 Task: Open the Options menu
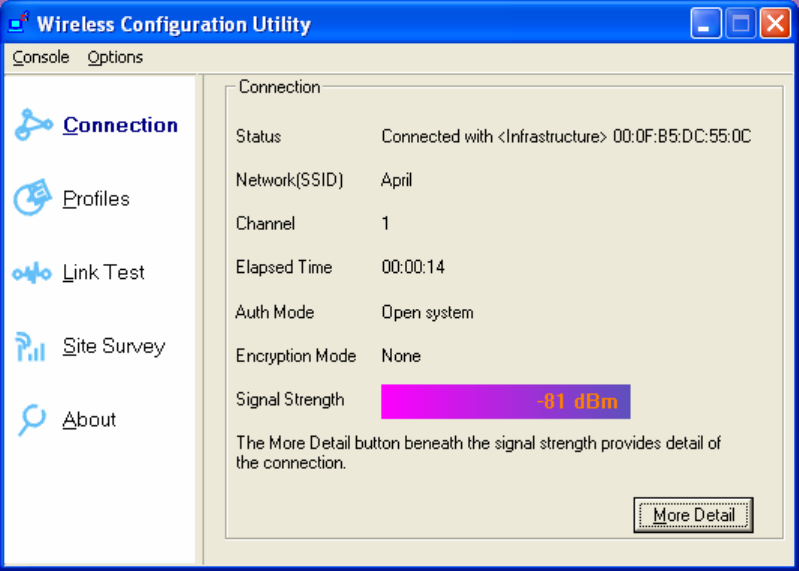pos(115,57)
